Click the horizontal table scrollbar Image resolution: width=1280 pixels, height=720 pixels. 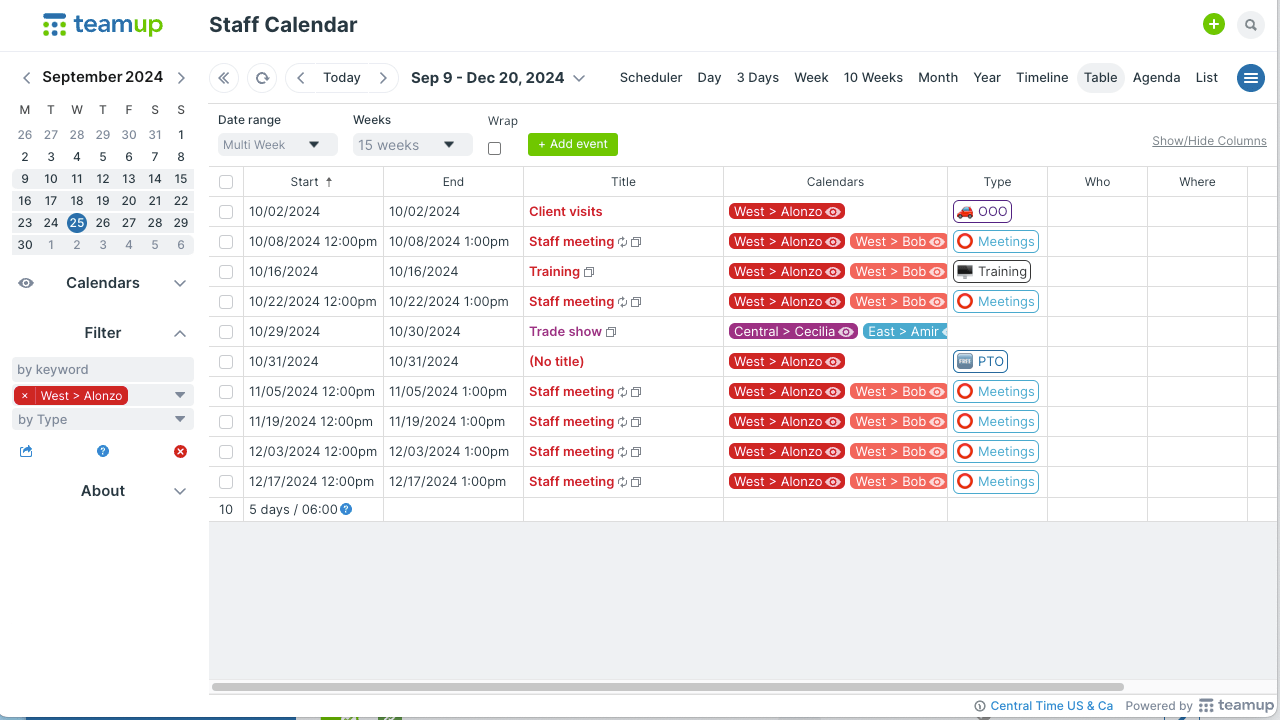pos(668,687)
